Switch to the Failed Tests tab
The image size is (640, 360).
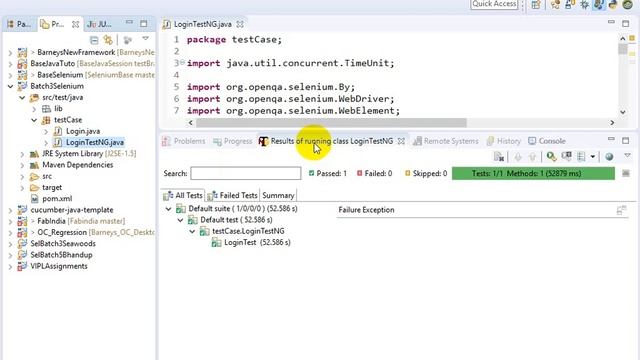point(232,196)
